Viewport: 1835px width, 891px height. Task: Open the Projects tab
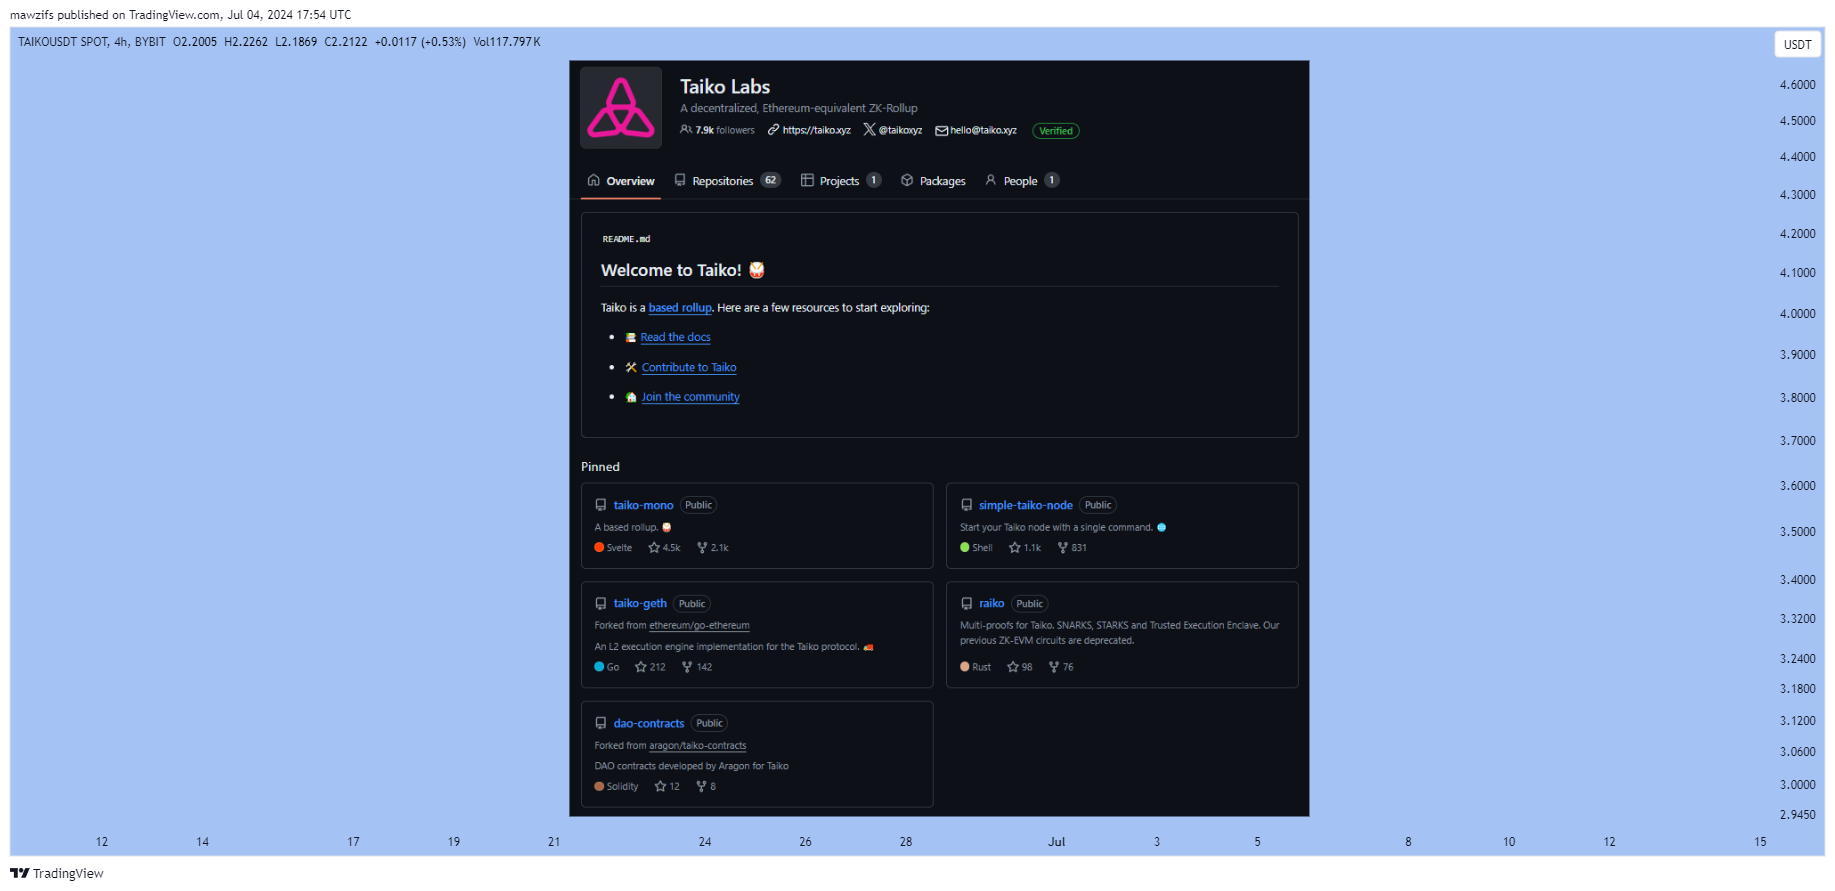(840, 181)
